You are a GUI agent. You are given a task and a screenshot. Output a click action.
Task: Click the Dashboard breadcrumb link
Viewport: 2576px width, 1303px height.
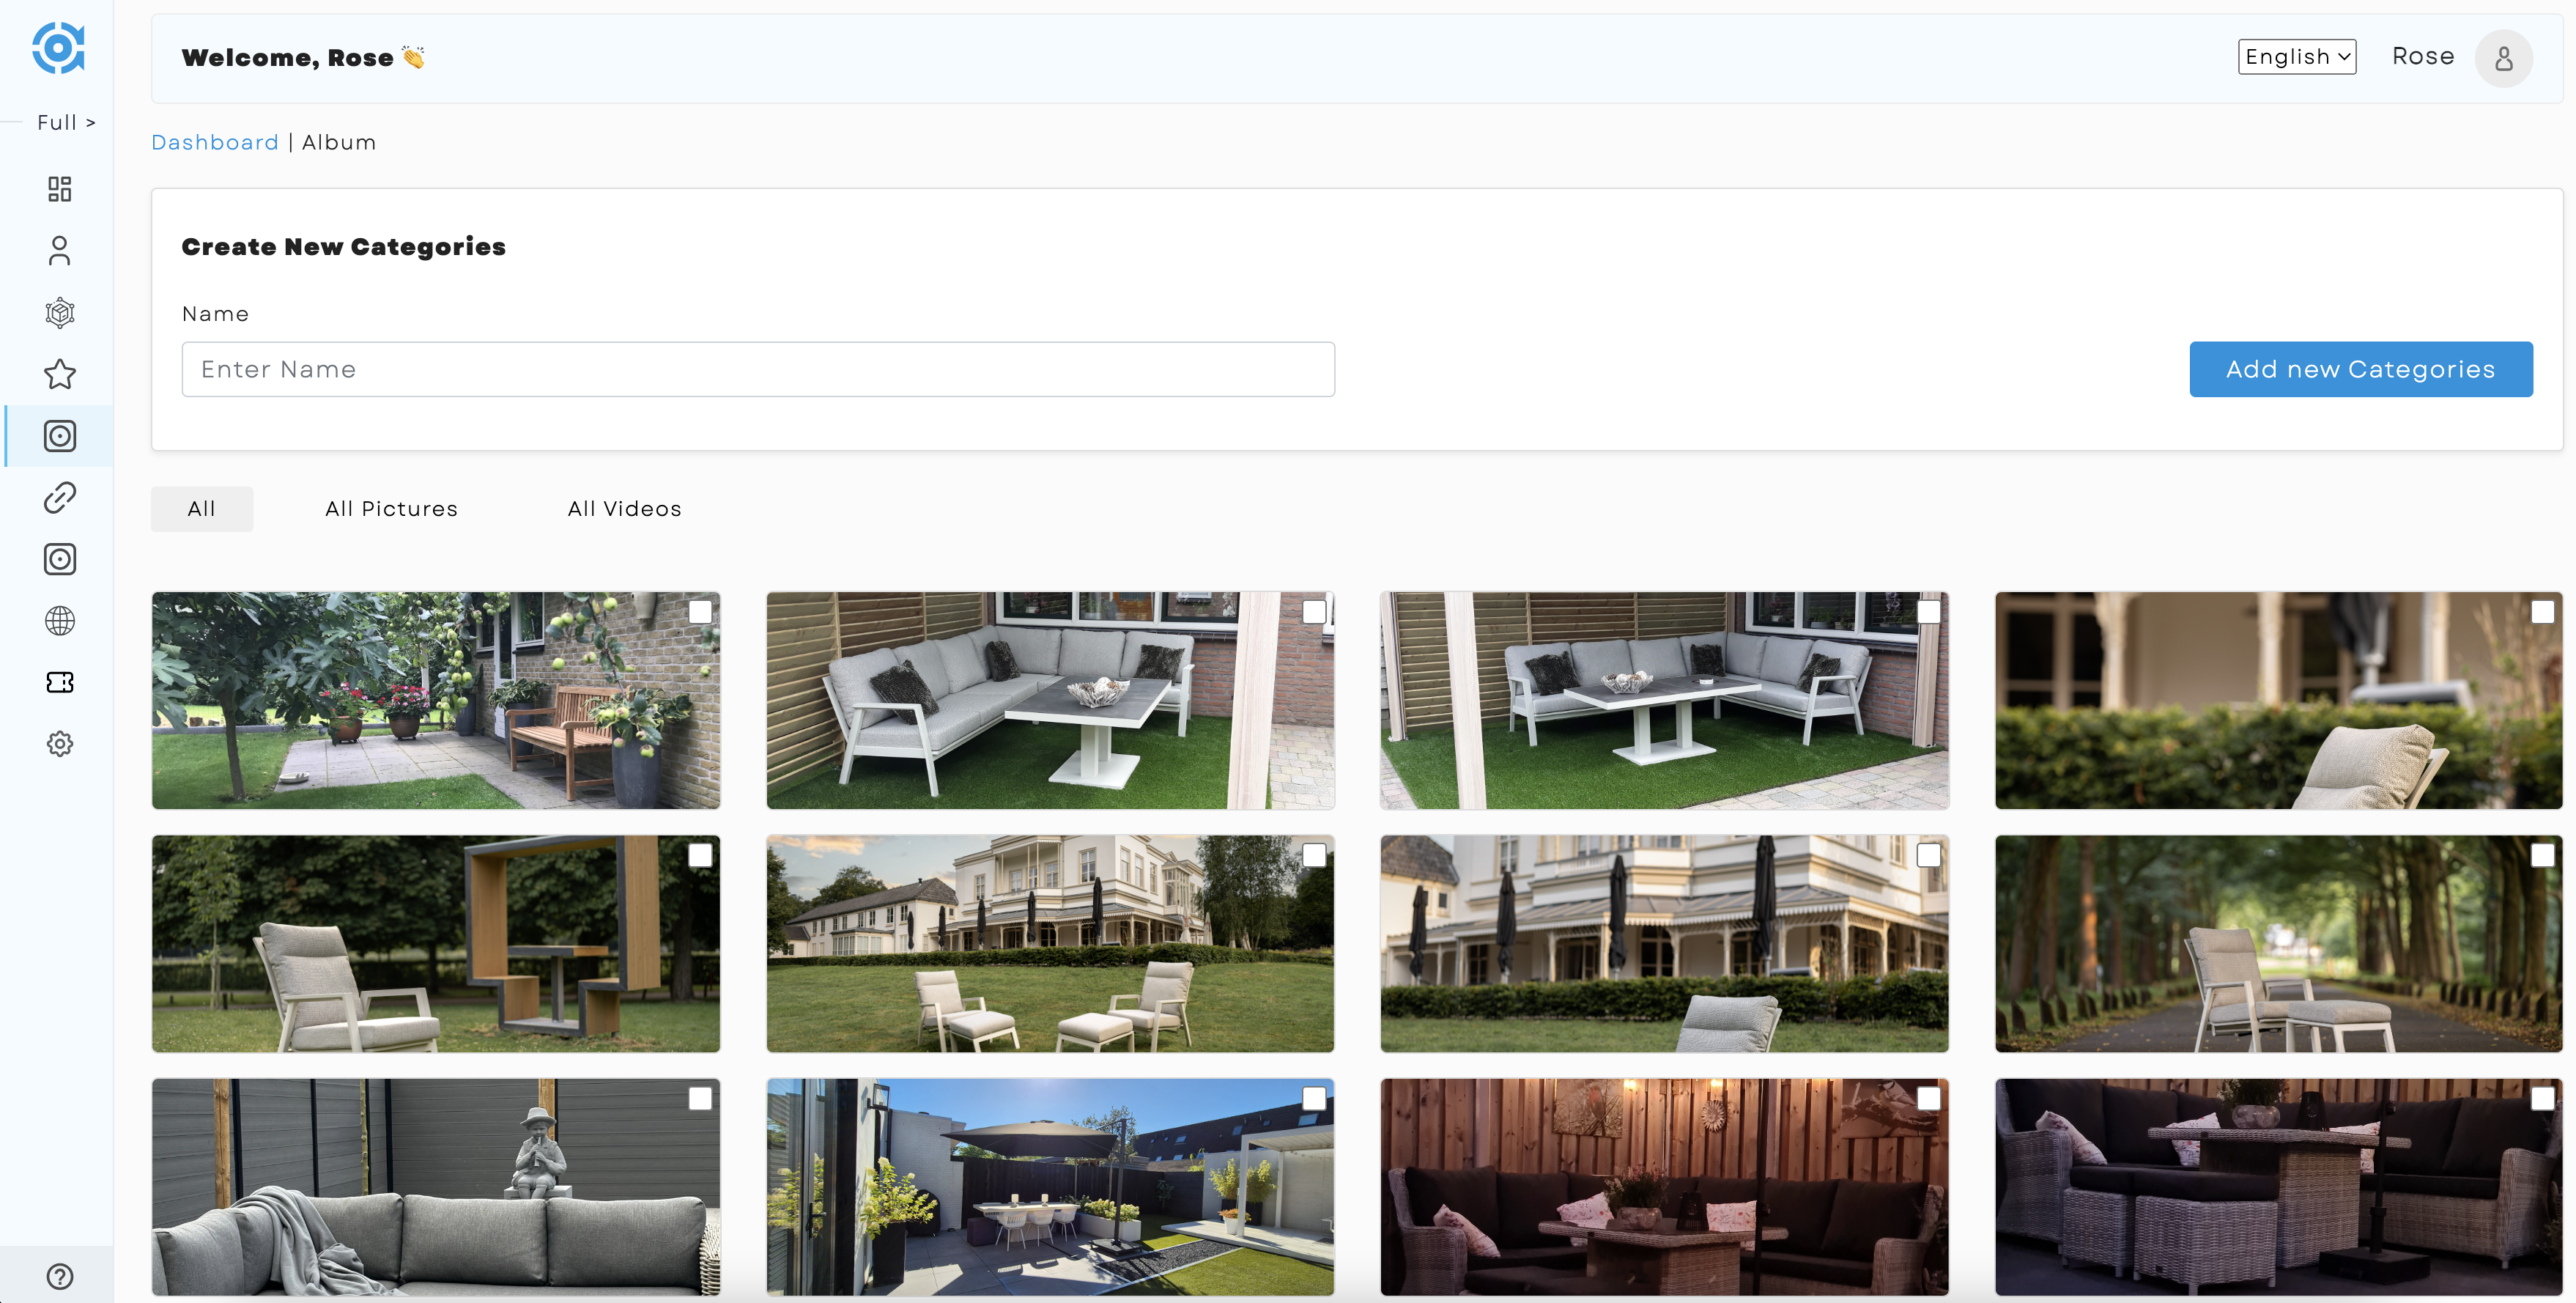point(214,141)
